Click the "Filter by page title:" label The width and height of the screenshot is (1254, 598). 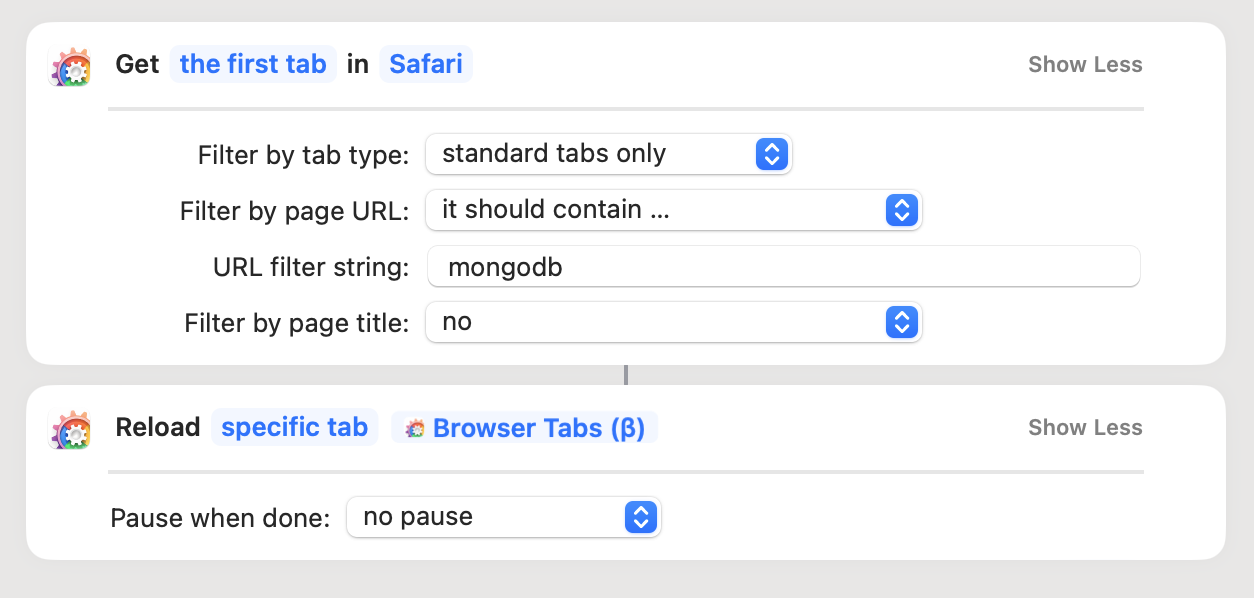[296, 323]
